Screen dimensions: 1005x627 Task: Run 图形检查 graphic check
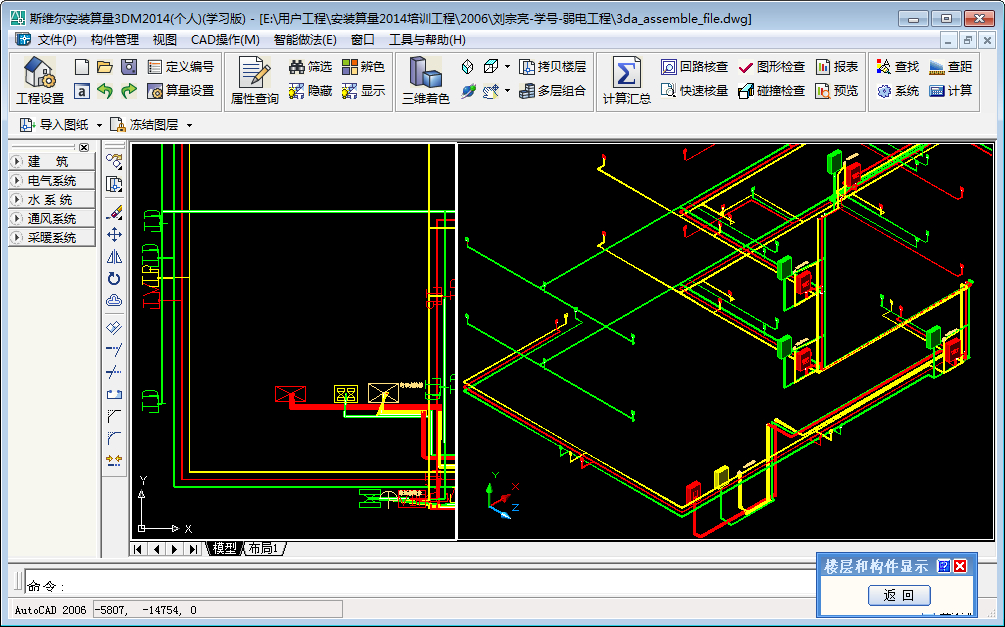772,67
